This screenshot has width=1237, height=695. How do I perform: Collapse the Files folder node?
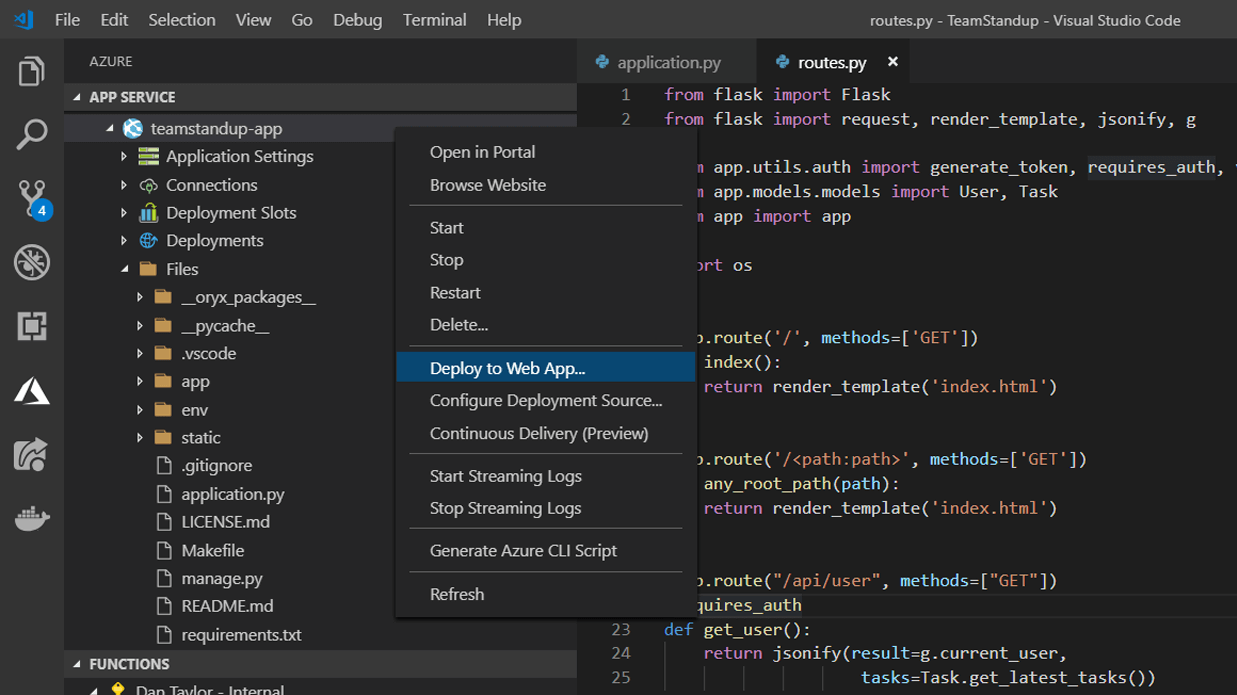tap(124, 269)
